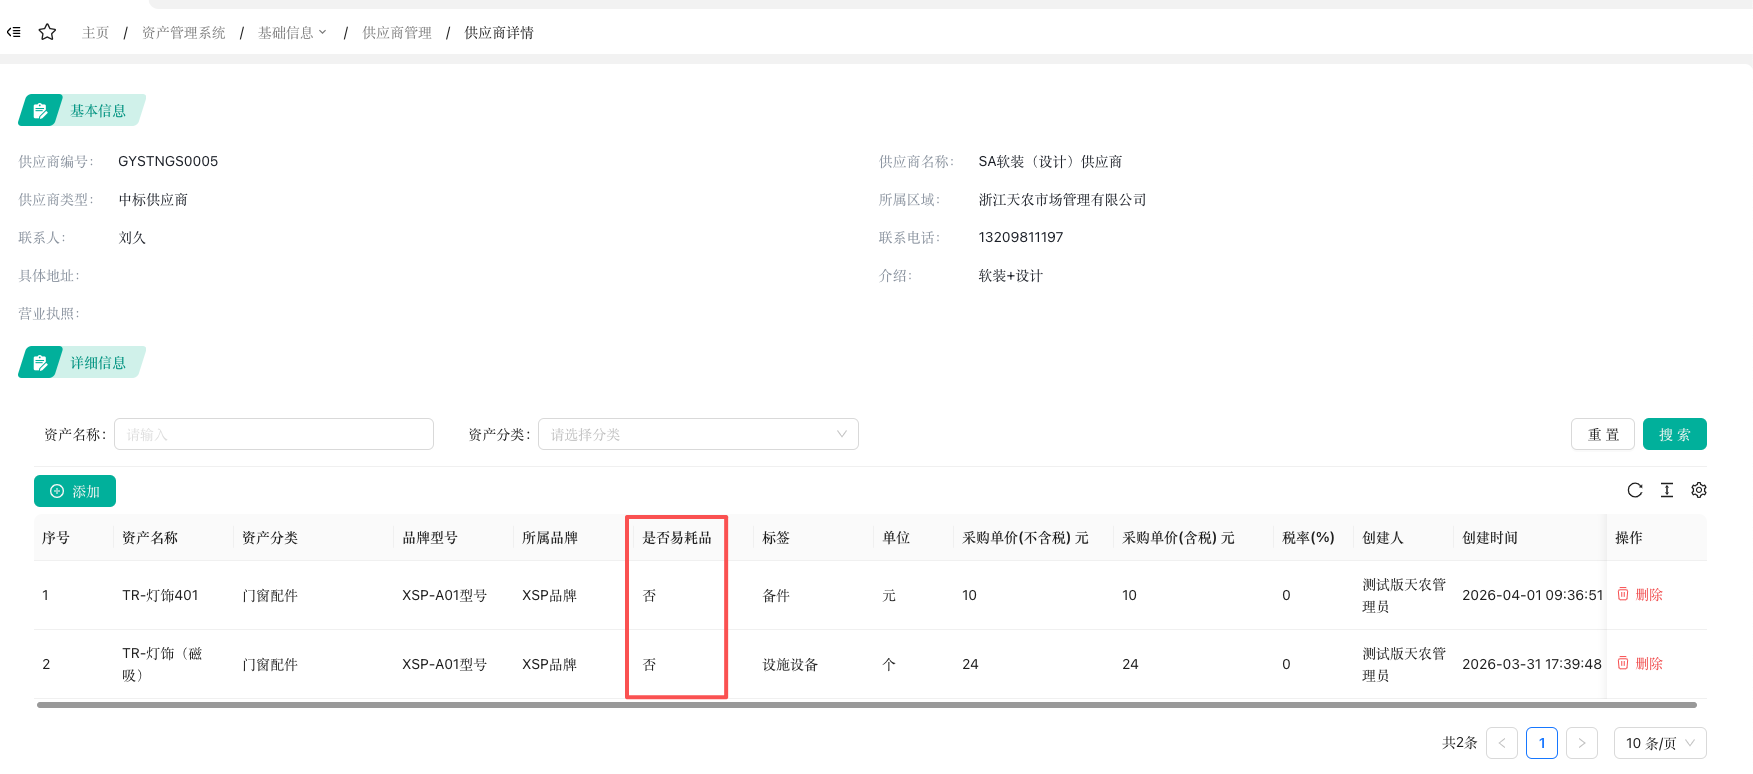Go to previous page arrow

[x=1502, y=743]
